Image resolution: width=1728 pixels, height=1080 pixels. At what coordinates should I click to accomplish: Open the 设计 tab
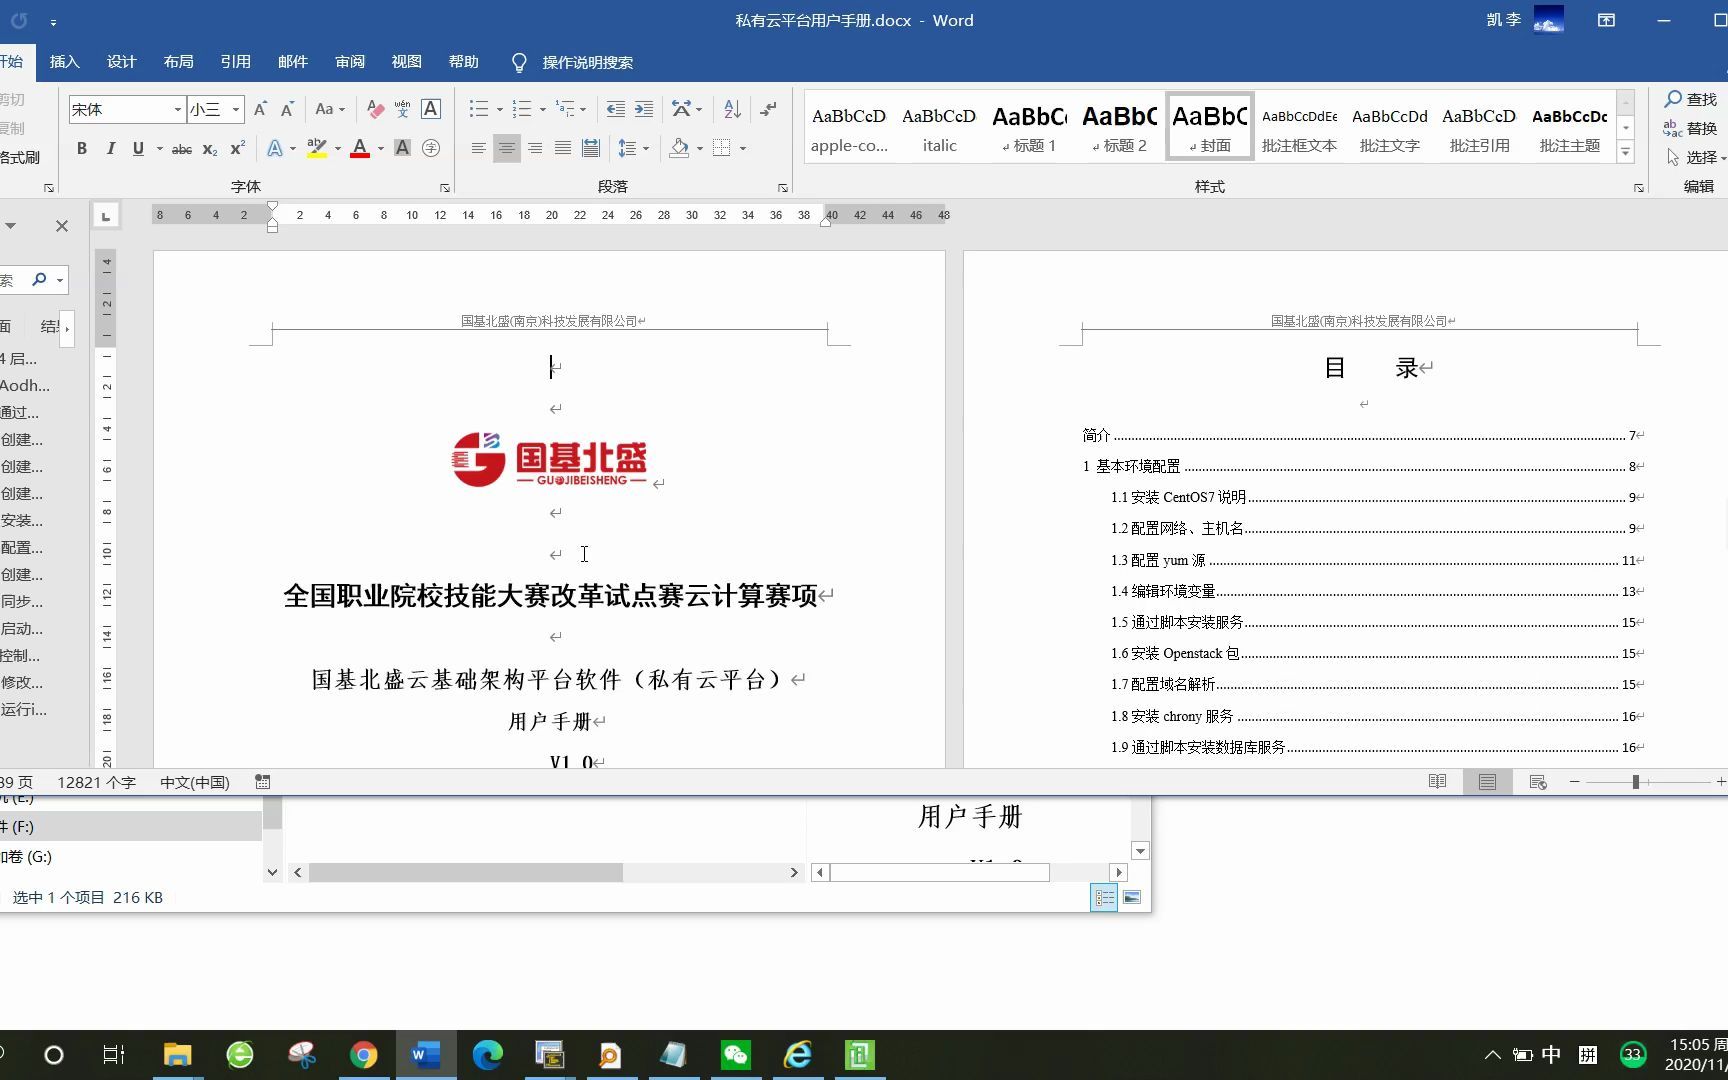pyautogui.click(x=121, y=62)
